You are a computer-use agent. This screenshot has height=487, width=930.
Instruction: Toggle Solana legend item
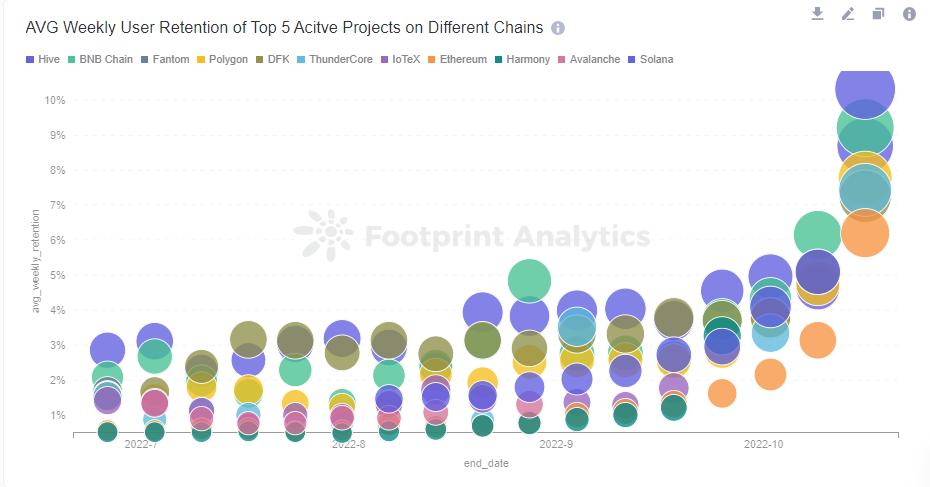click(x=650, y=59)
